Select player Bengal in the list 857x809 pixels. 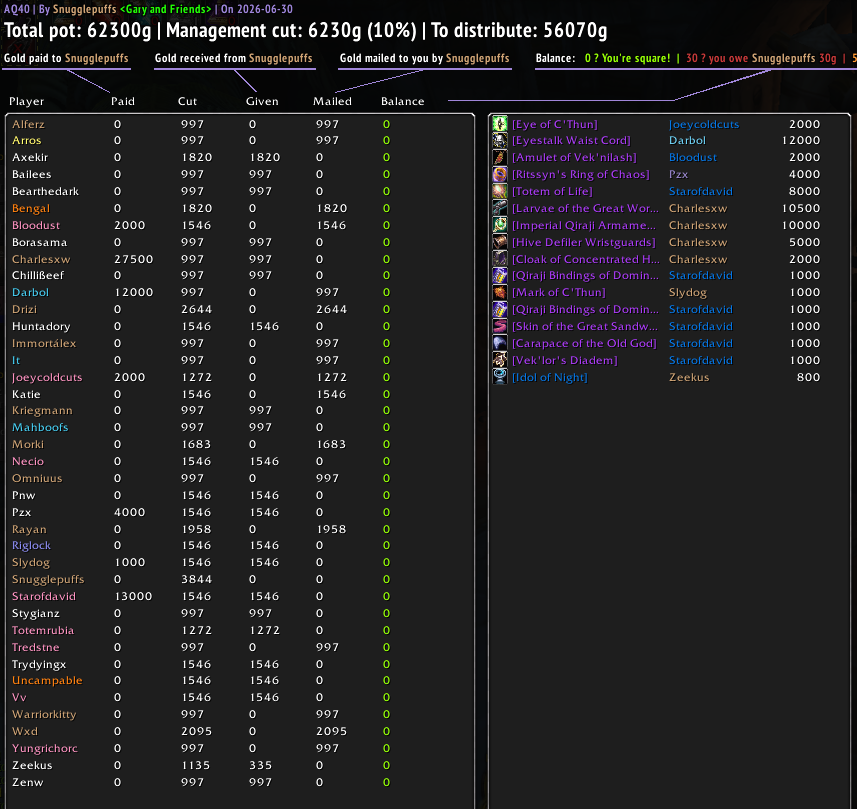coord(31,208)
